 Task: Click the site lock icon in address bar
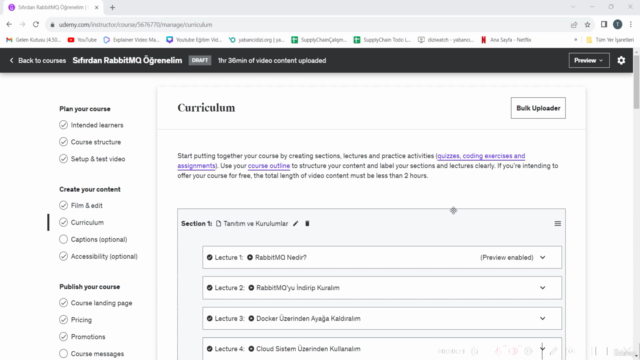tap(52, 25)
